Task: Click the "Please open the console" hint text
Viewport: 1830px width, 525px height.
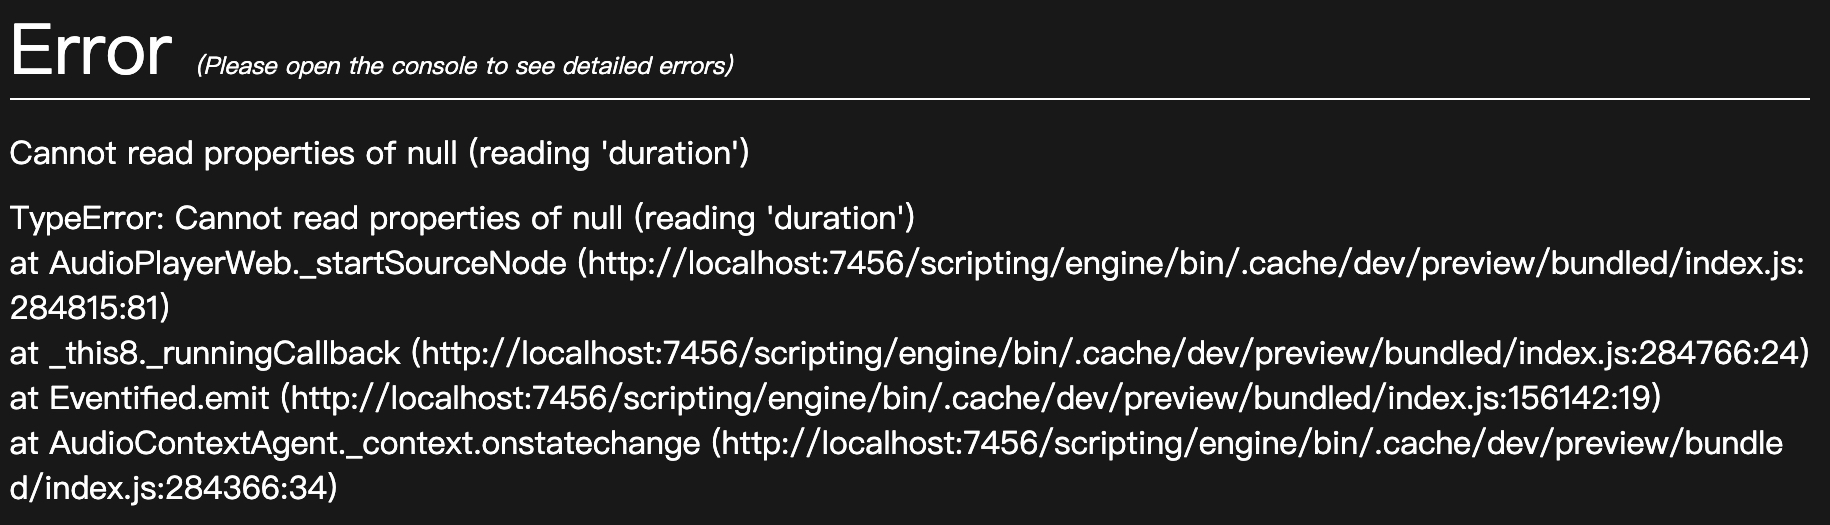Action: click(464, 66)
